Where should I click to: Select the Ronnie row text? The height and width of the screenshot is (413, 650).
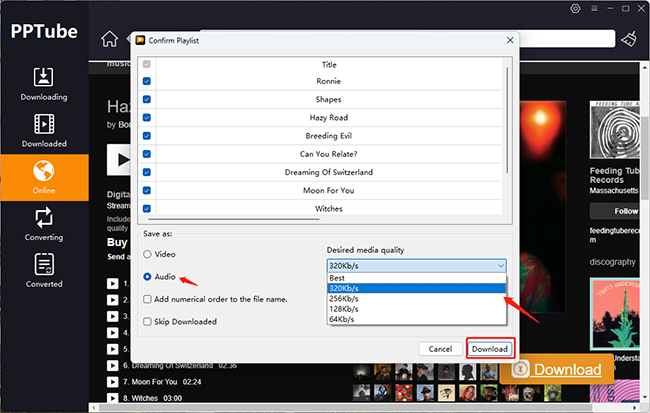point(328,81)
